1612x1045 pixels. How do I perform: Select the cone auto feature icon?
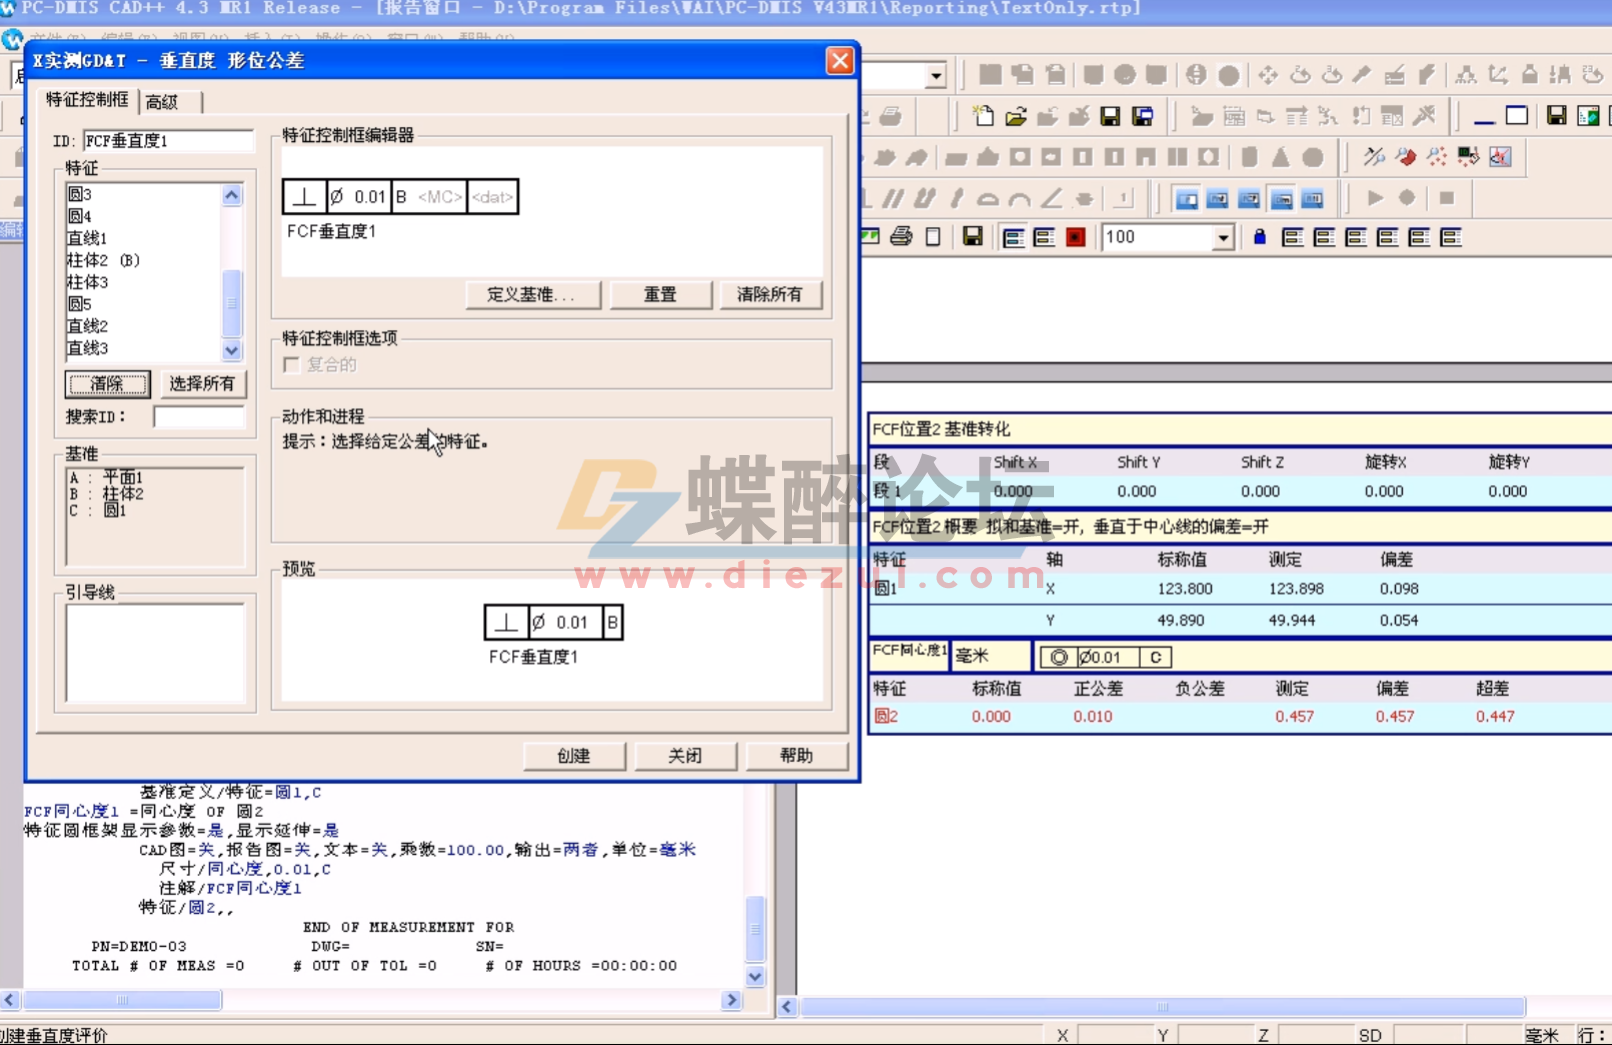(x=1279, y=156)
